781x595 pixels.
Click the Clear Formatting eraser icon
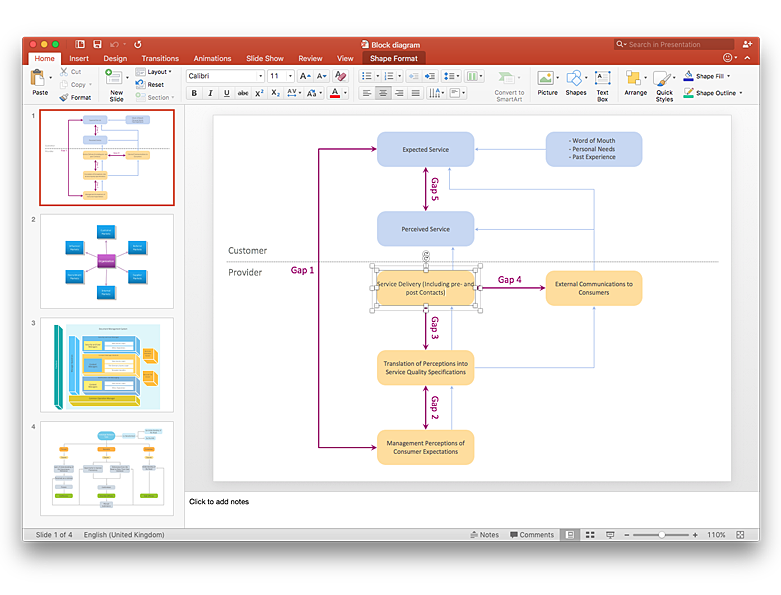tap(340, 76)
